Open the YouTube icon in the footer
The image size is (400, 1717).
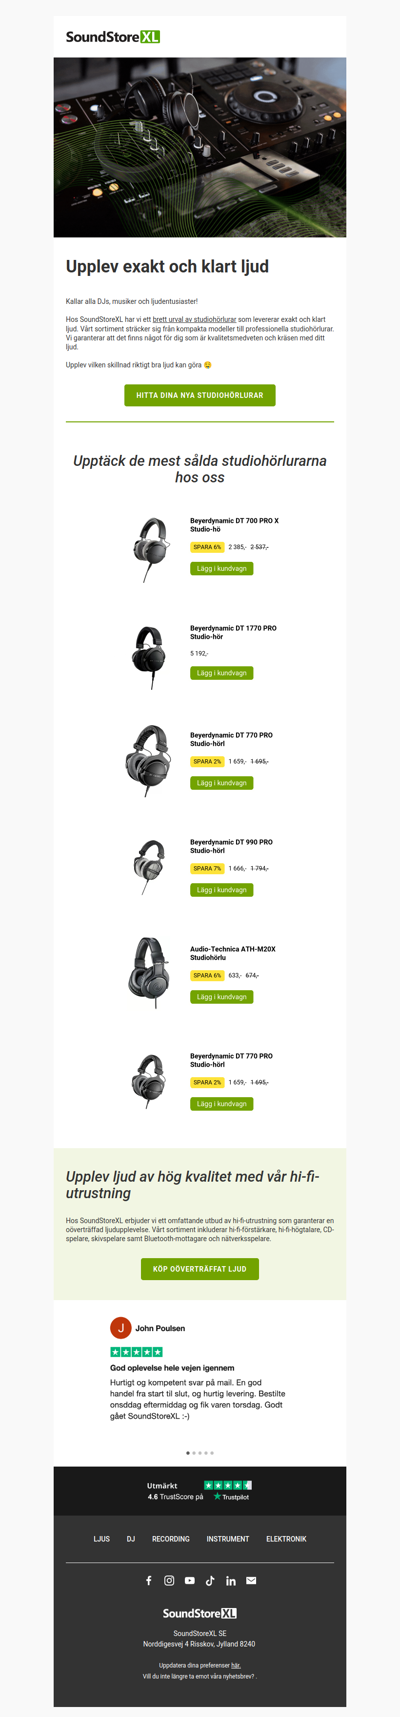[x=190, y=1580]
